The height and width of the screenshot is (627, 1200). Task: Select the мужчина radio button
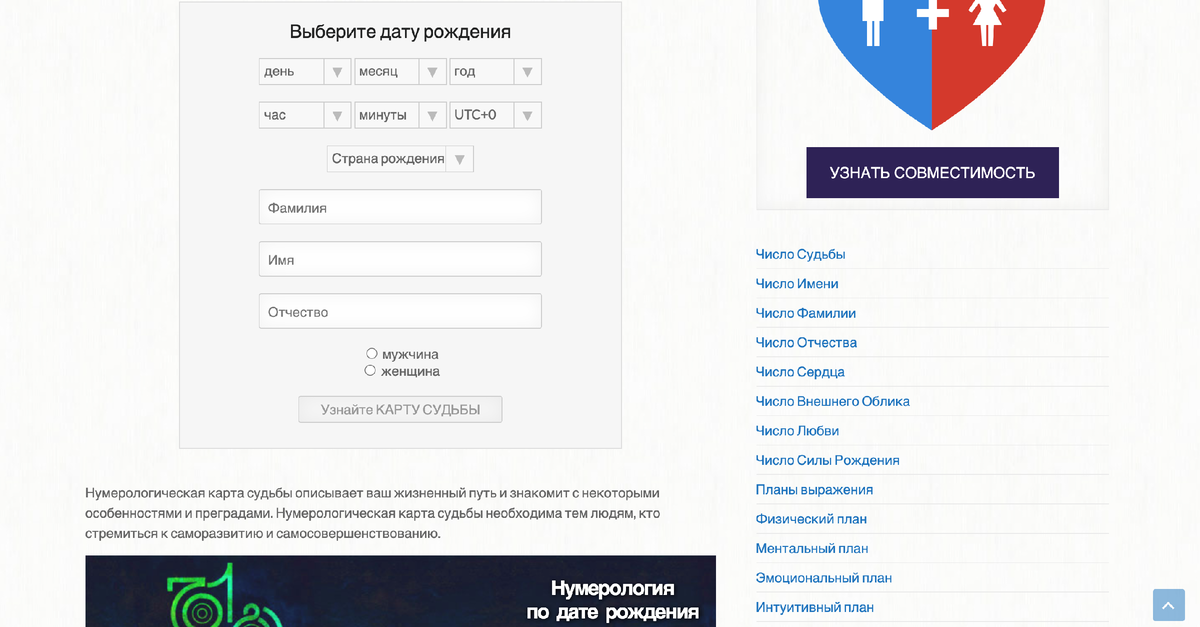coord(371,354)
